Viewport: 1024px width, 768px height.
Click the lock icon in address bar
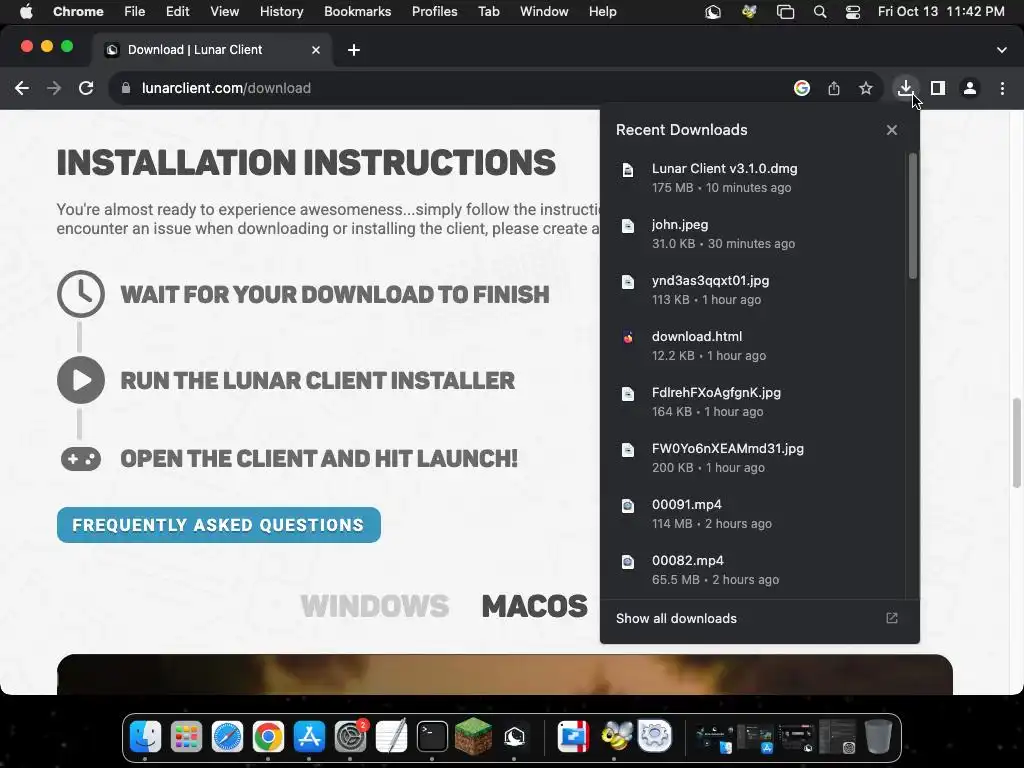click(127, 88)
